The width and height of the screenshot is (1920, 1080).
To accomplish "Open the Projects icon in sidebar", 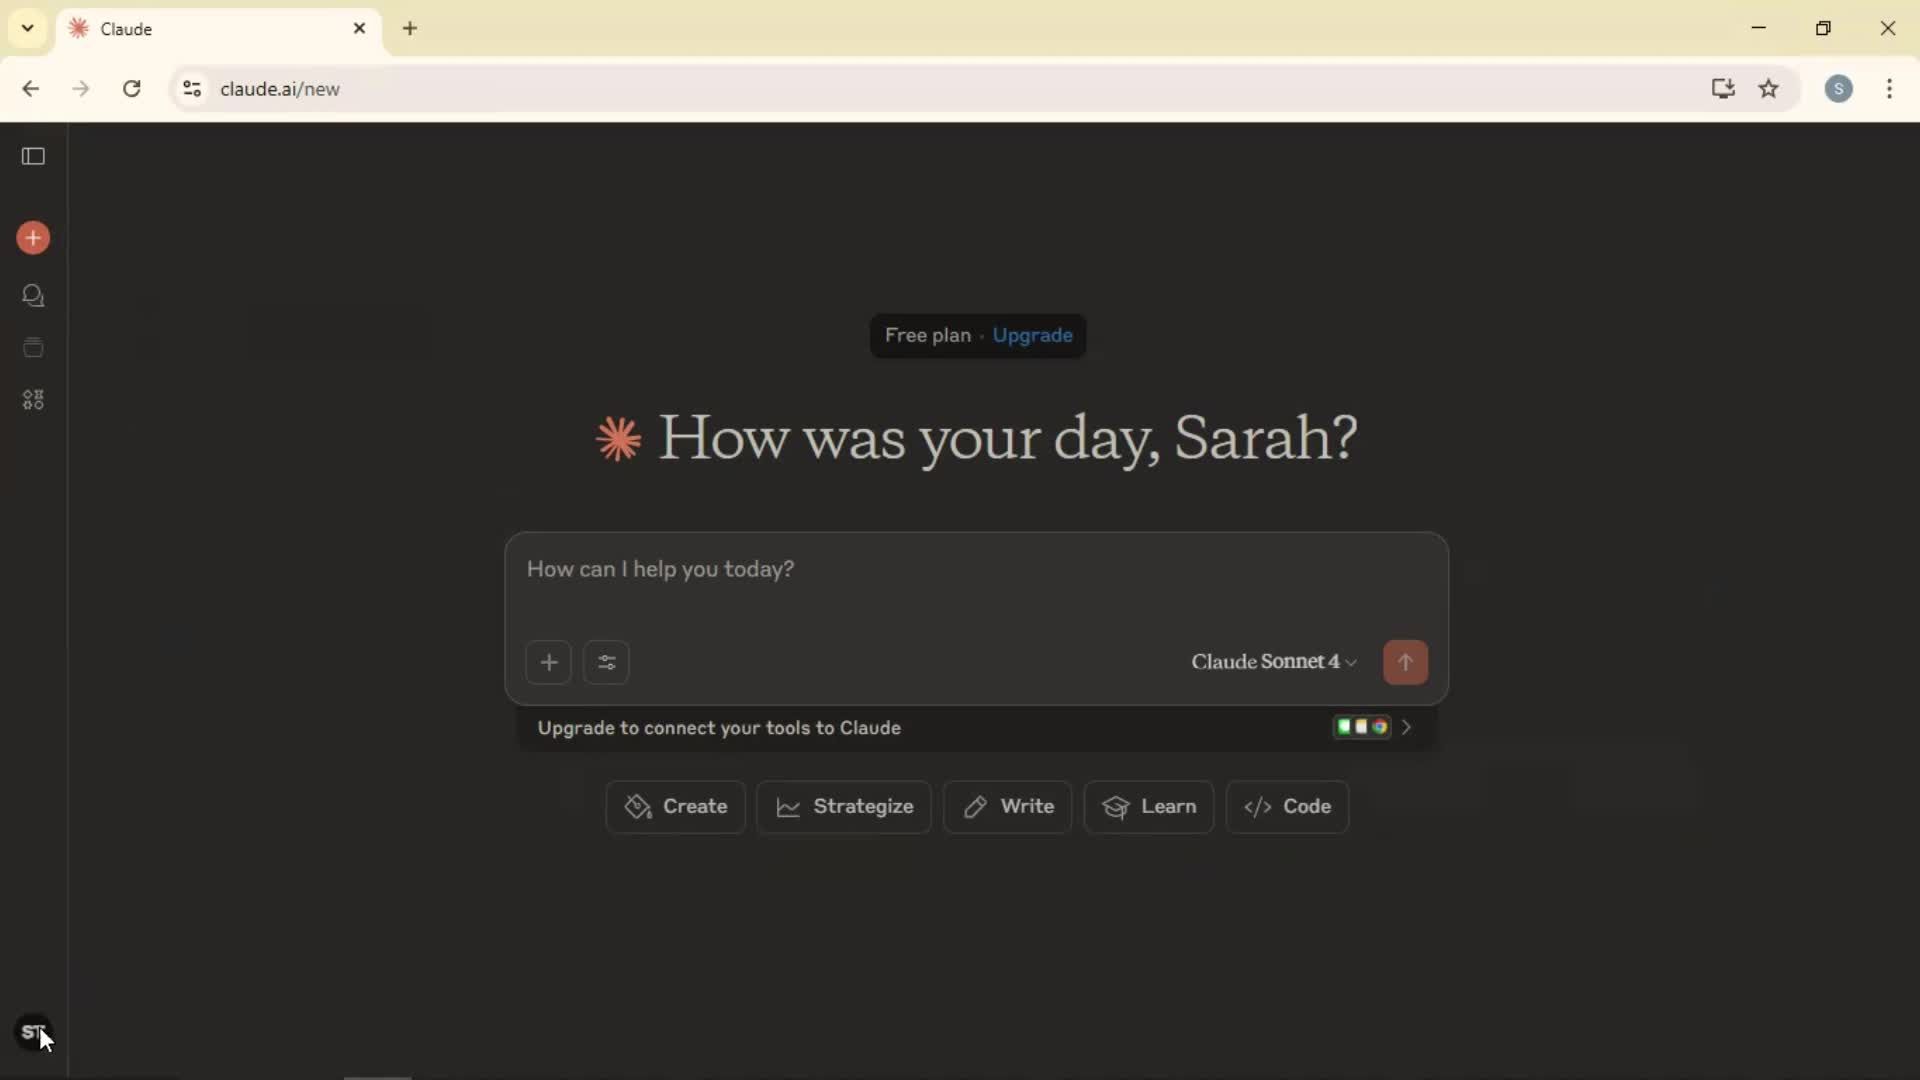I will pyautogui.click(x=33, y=348).
